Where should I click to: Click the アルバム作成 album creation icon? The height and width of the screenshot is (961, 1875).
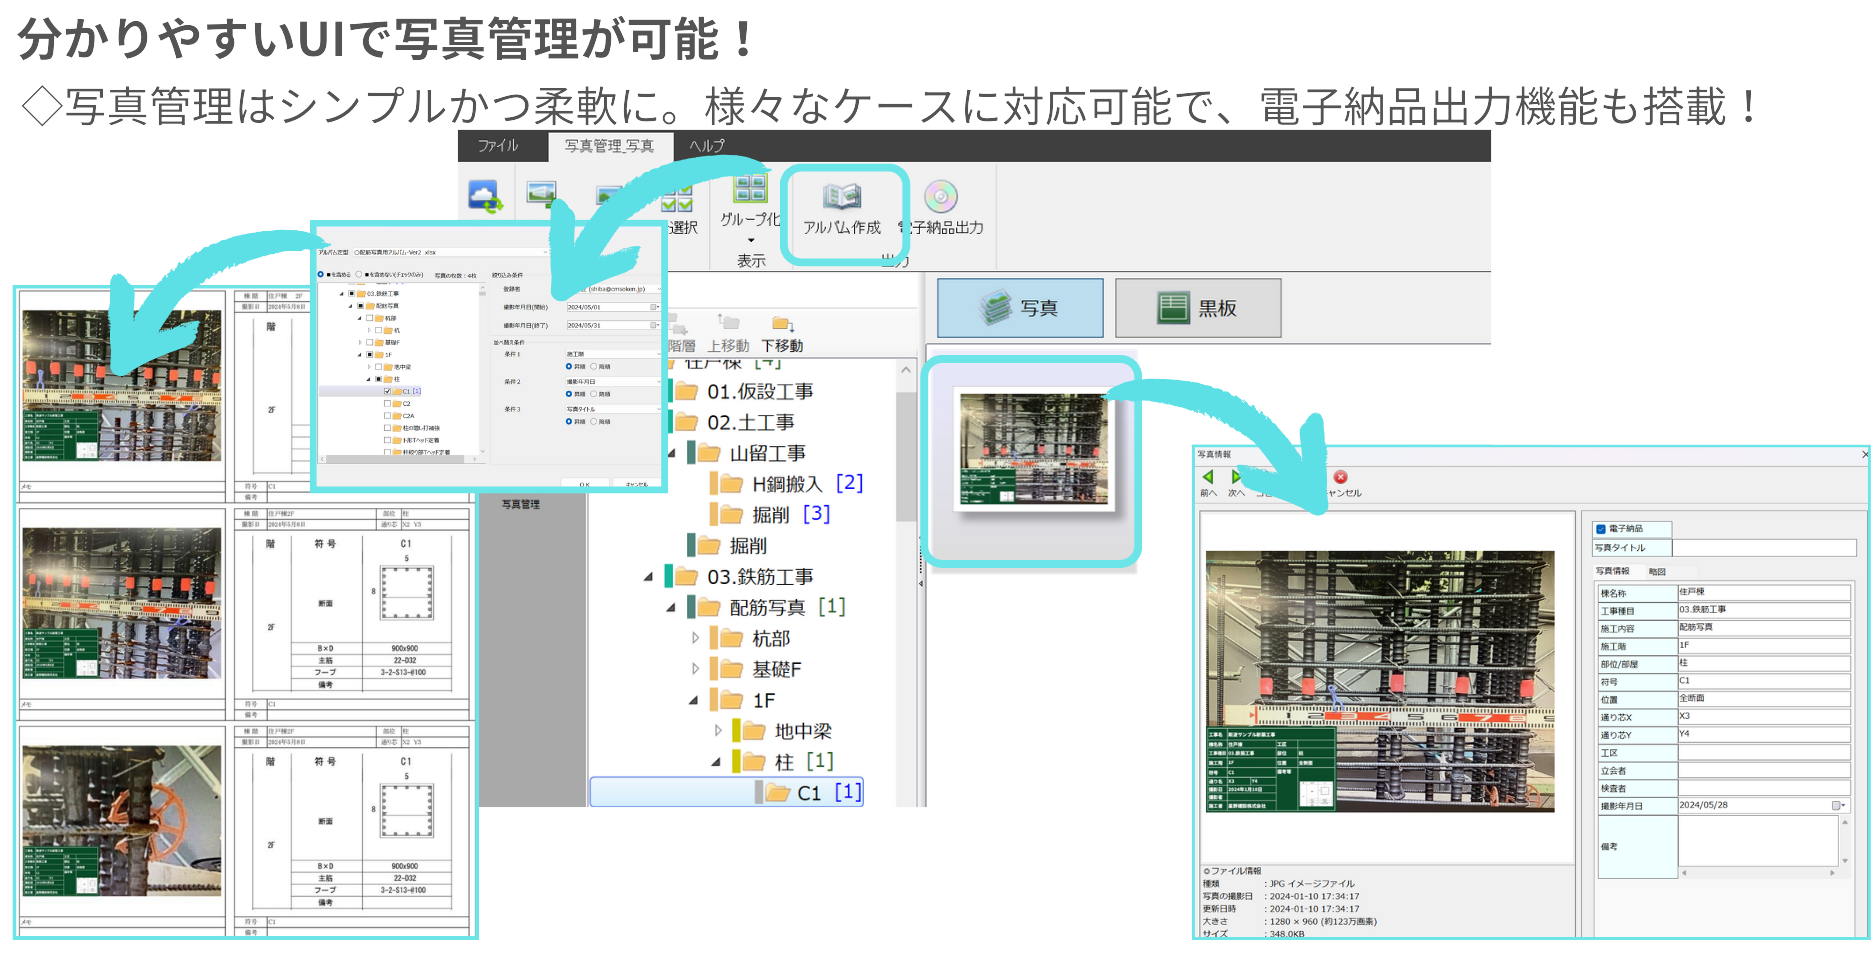click(x=842, y=196)
